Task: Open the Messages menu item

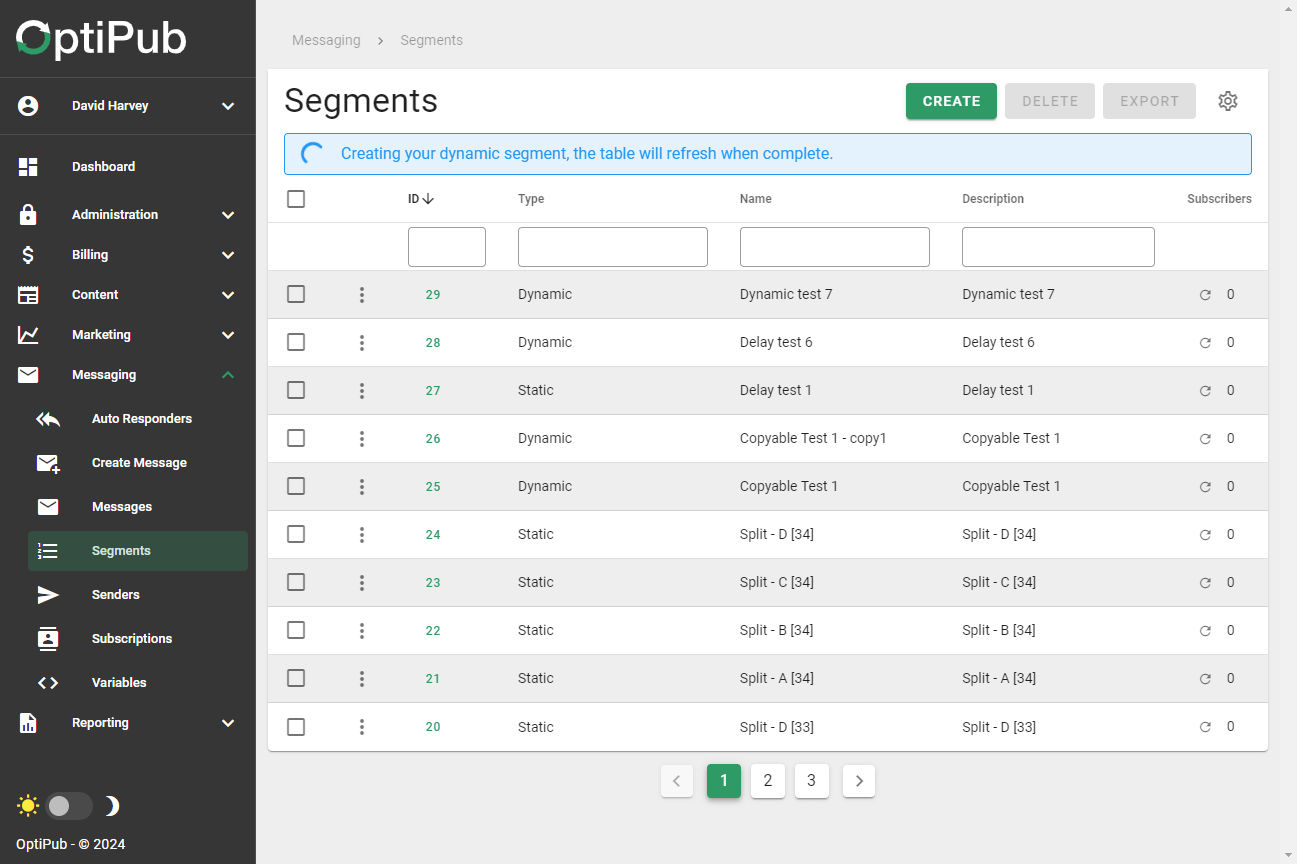Action: coord(138,507)
